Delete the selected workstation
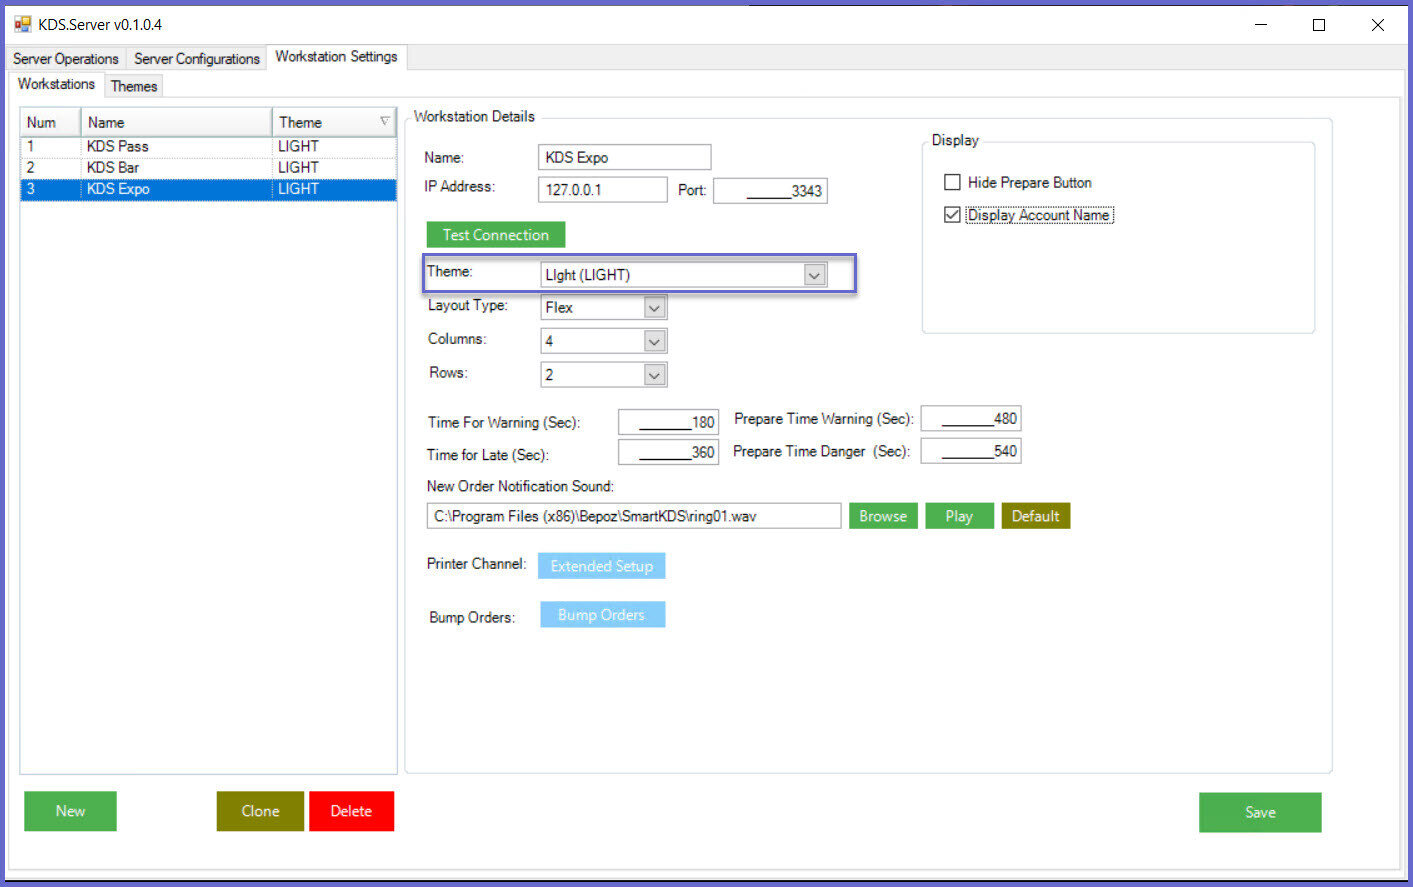The height and width of the screenshot is (887, 1413). pos(351,811)
